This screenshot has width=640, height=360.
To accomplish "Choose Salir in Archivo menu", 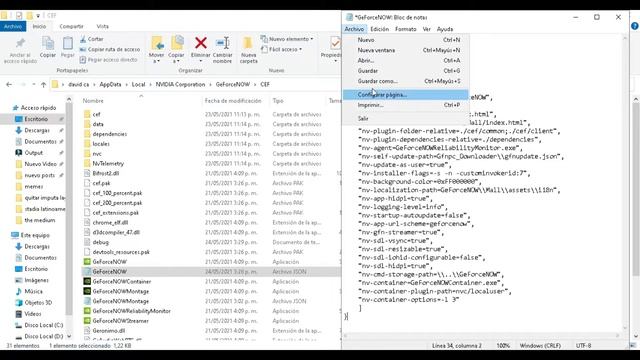I will tap(406, 118).
